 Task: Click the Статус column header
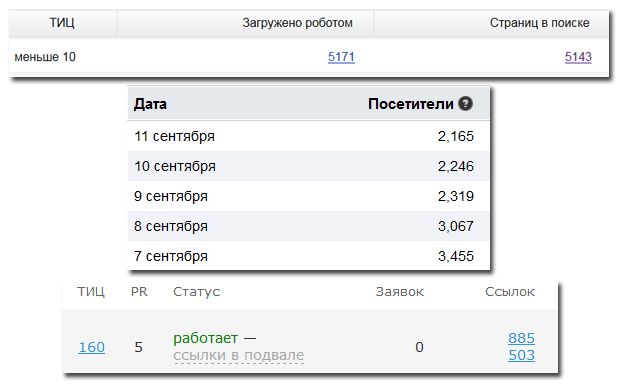(x=196, y=292)
